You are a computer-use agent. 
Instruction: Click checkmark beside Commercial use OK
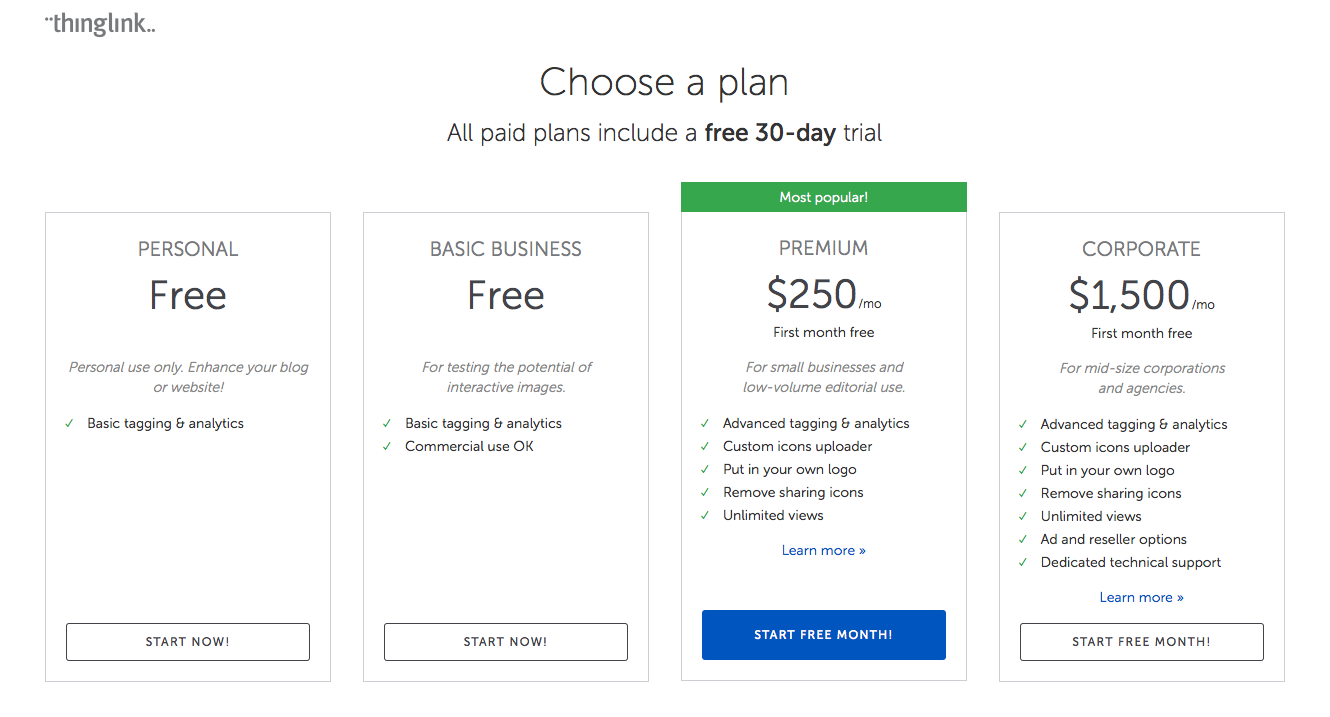click(x=387, y=447)
